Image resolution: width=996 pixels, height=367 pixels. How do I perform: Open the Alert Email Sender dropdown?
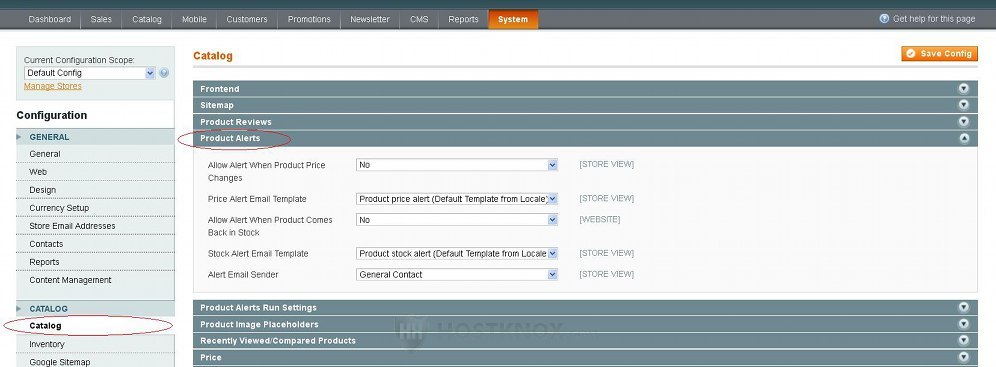(457, 274)
